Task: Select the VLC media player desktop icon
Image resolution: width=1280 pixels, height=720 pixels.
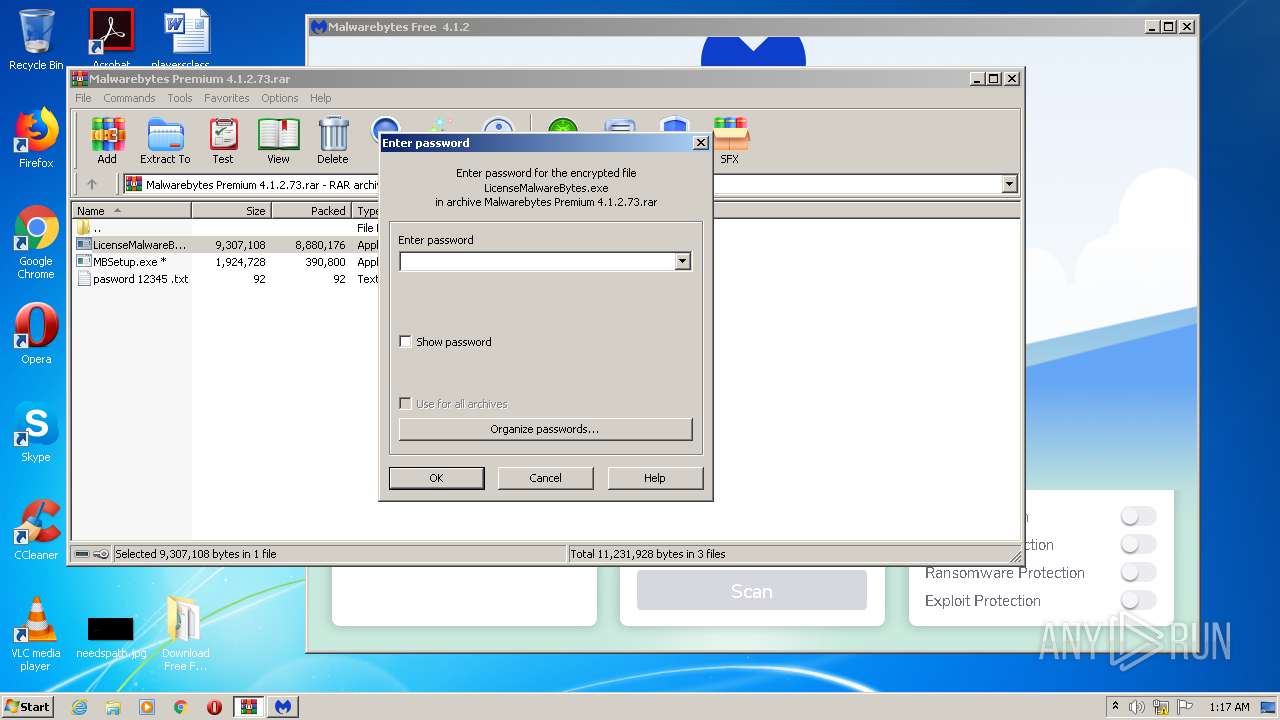Action: point(36,634)
